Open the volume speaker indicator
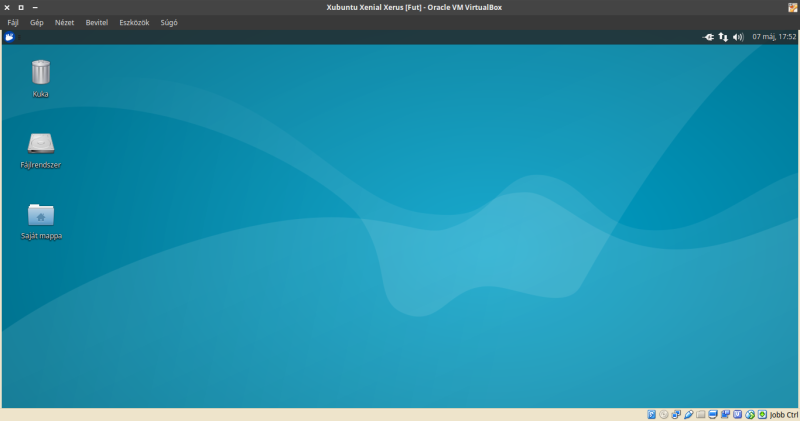Image resolution: width=800 pixels, height=421 pixels. pos(738,37)
